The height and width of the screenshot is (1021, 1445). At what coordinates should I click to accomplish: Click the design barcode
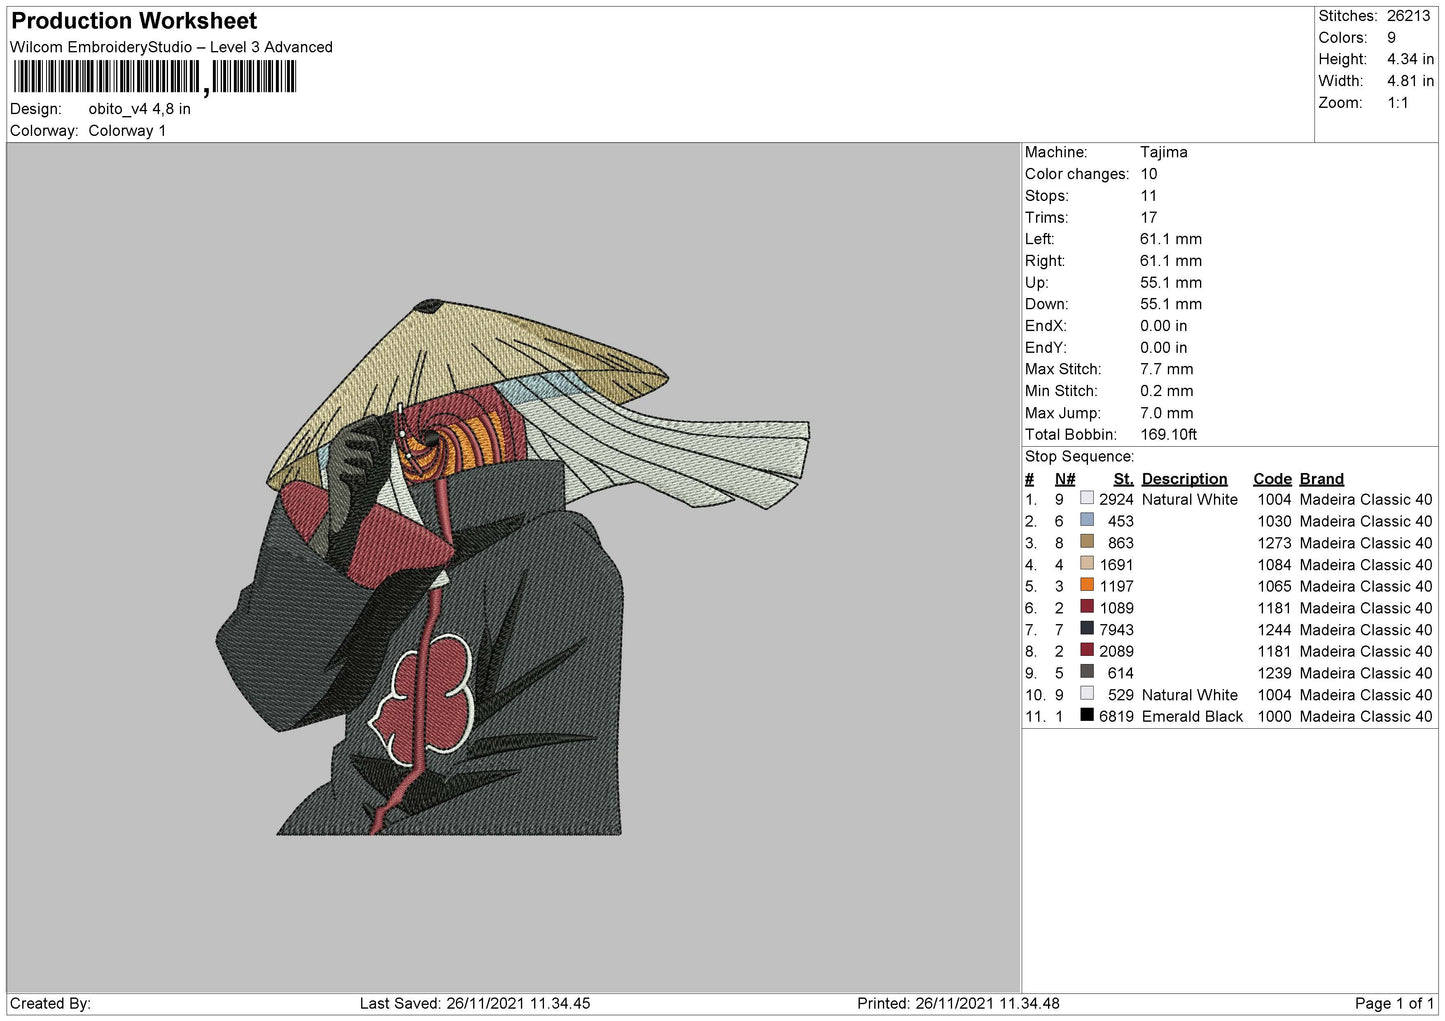coord(154,77)
